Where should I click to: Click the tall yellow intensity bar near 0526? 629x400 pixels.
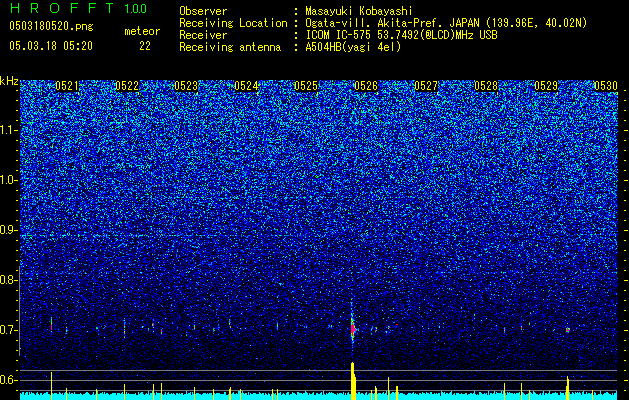coord(353,381)
